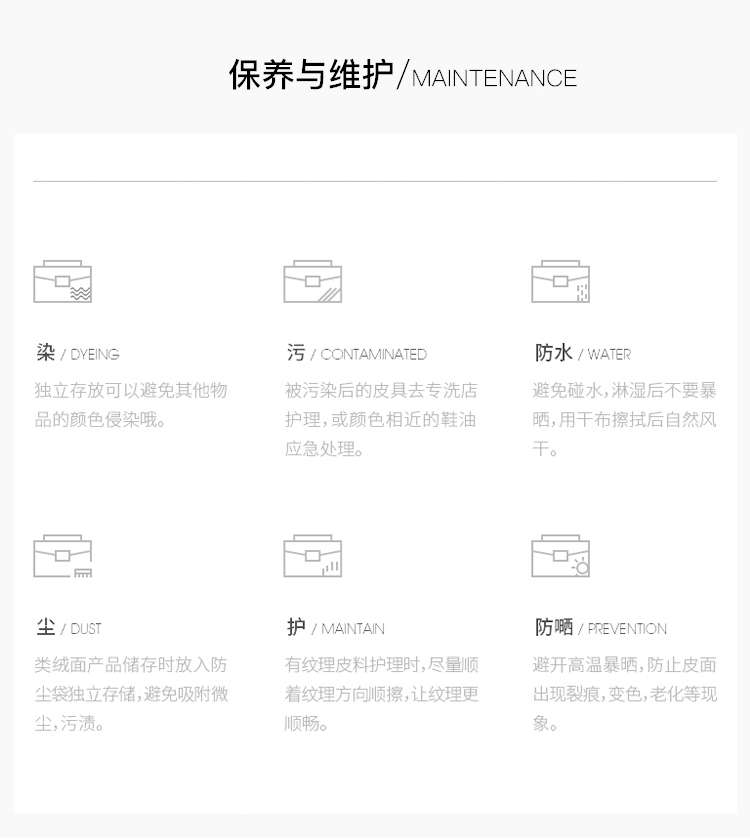Click the MAINTENANCE text in the title
This screenshot has width=750, height=840.
(494, 79)
